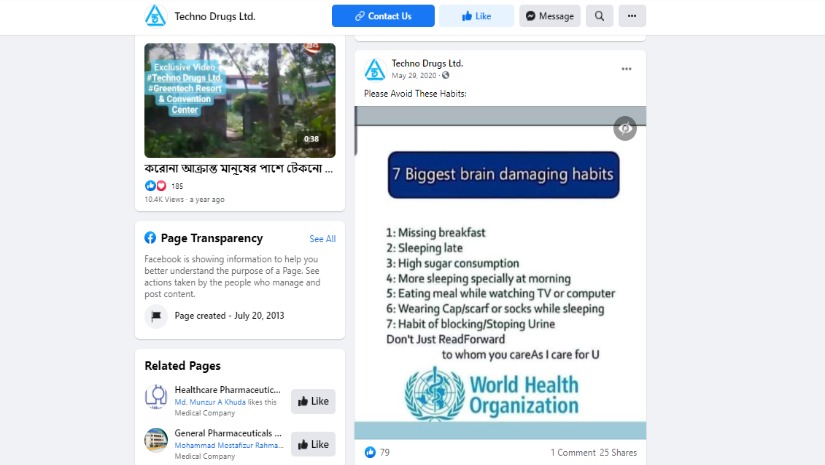Open Healthcare Pharmaceutic... related page
The image size is (825, 465).
coord(227,390)
